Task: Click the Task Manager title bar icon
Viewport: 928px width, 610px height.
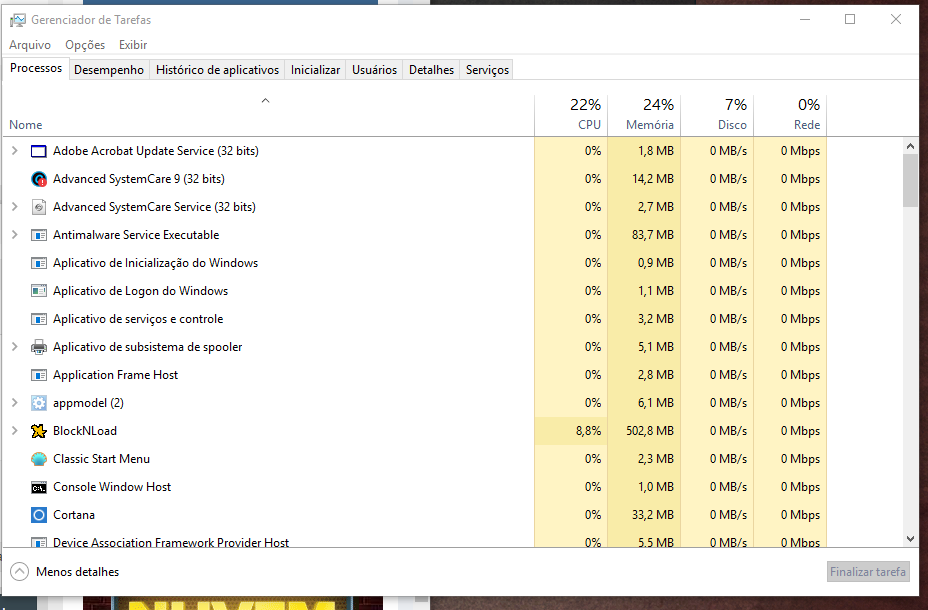Action: [x=18, y=20]
